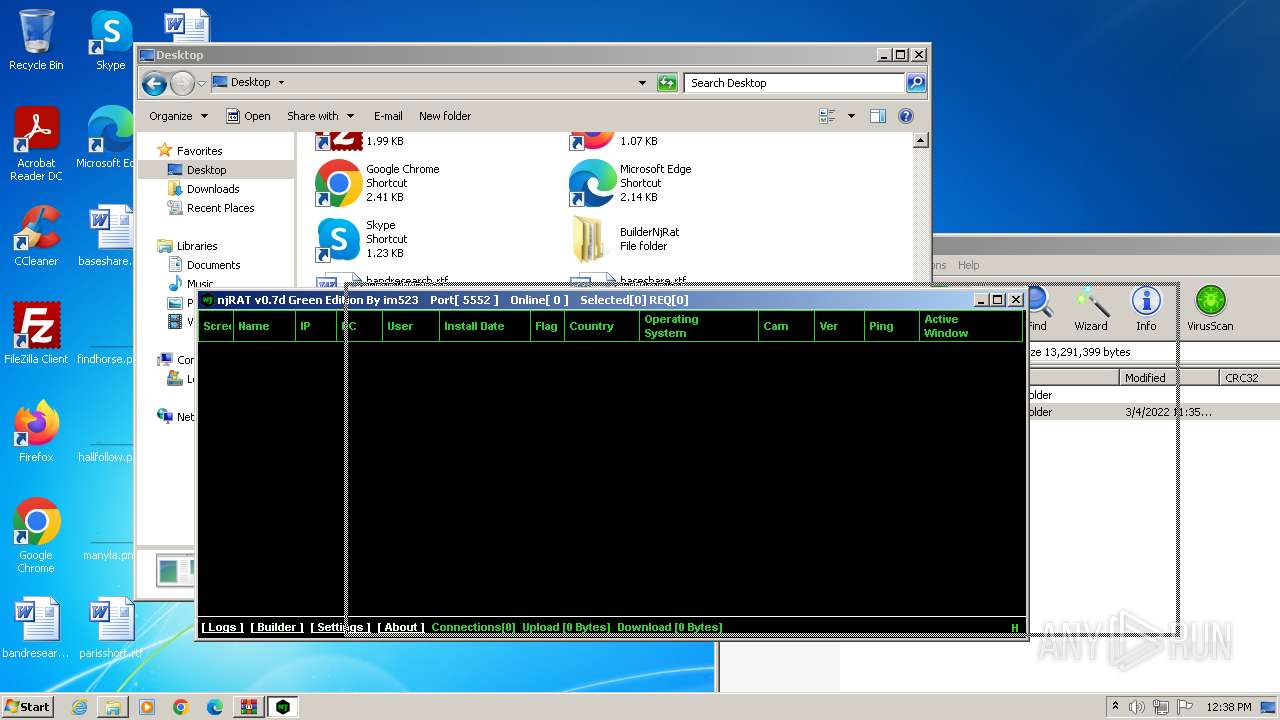Open Google Chrome desktop icon

pos(36,536)
